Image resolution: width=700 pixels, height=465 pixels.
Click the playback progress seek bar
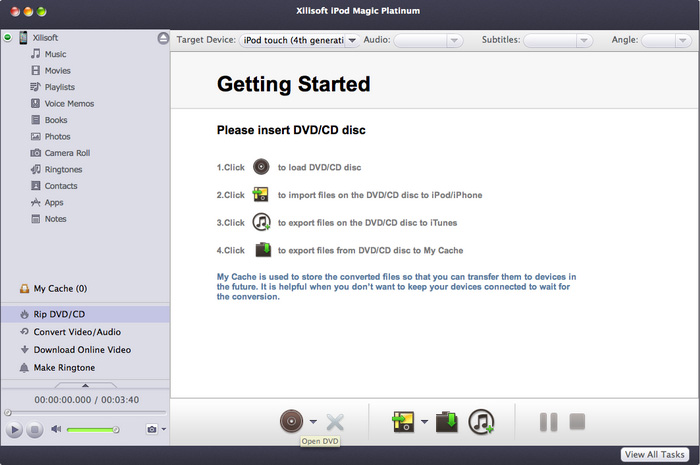(85, 413)
